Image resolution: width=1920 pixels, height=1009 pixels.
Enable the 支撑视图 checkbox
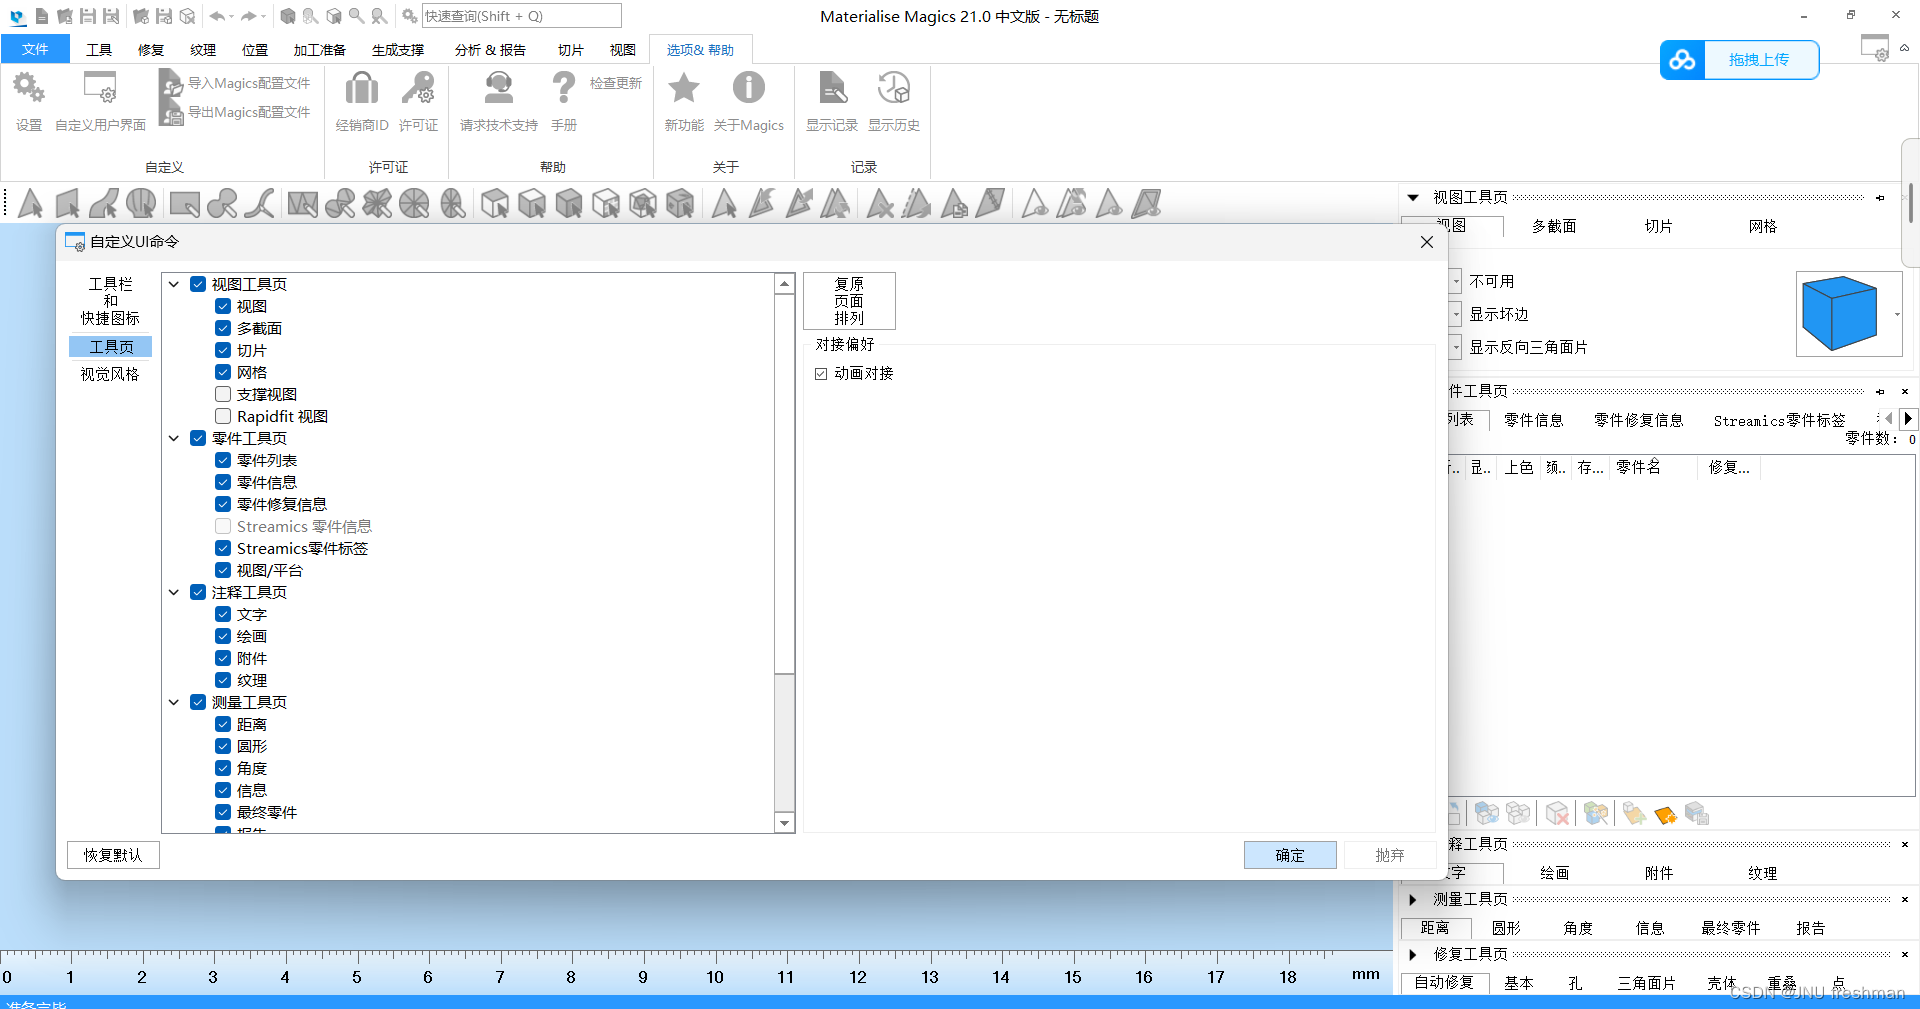pyautogui.click(x=223, y=394)
